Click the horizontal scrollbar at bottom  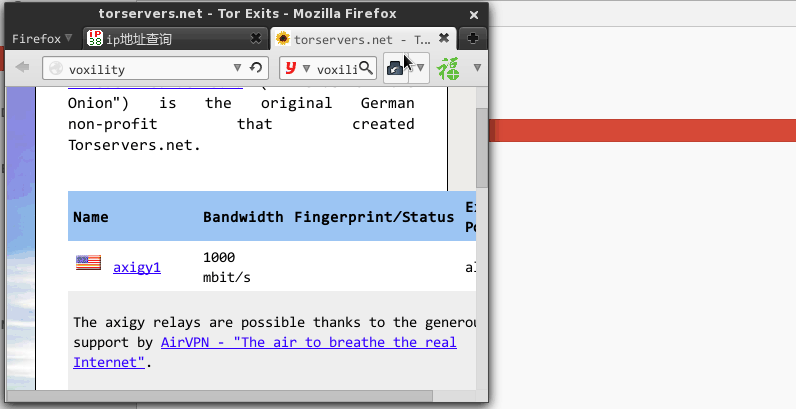pyautogui.click(x=219, y=396)
